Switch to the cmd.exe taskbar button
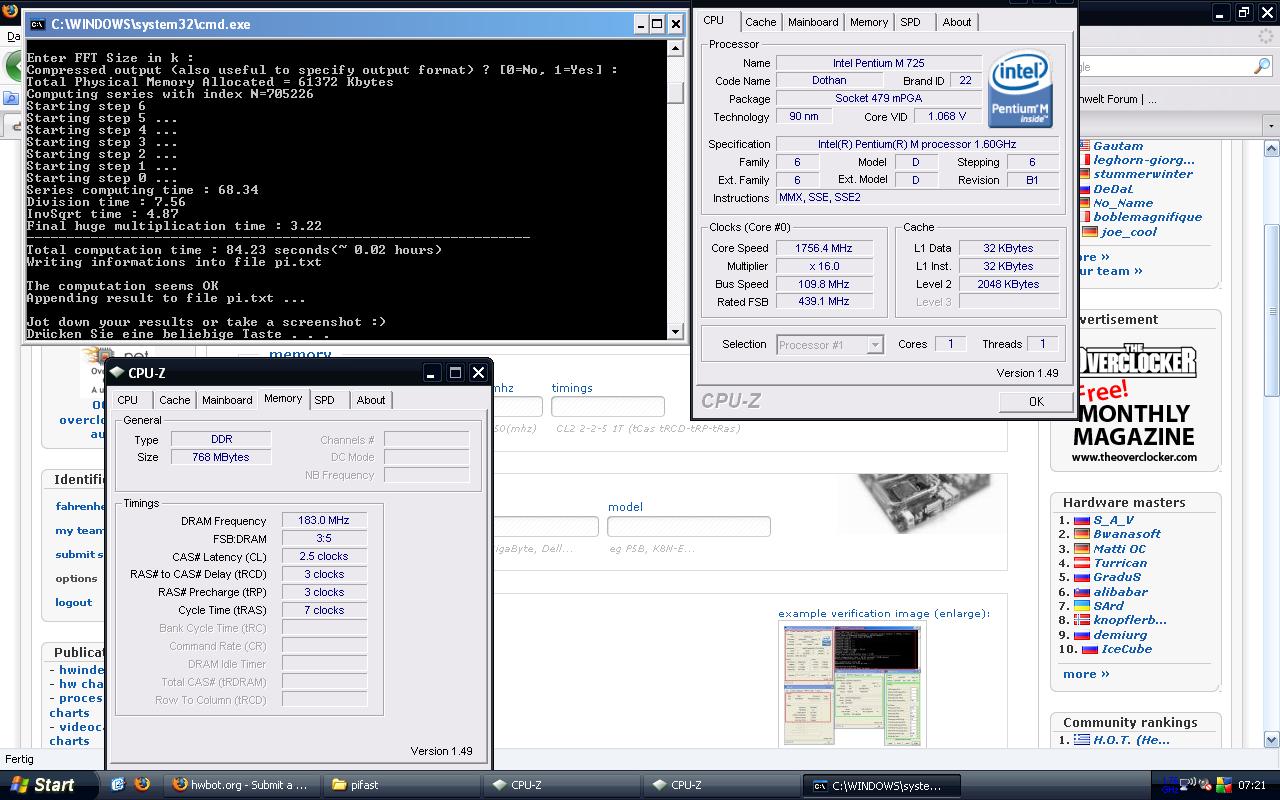The height and width of the screenshot is (800, 1280). [883, 785]
